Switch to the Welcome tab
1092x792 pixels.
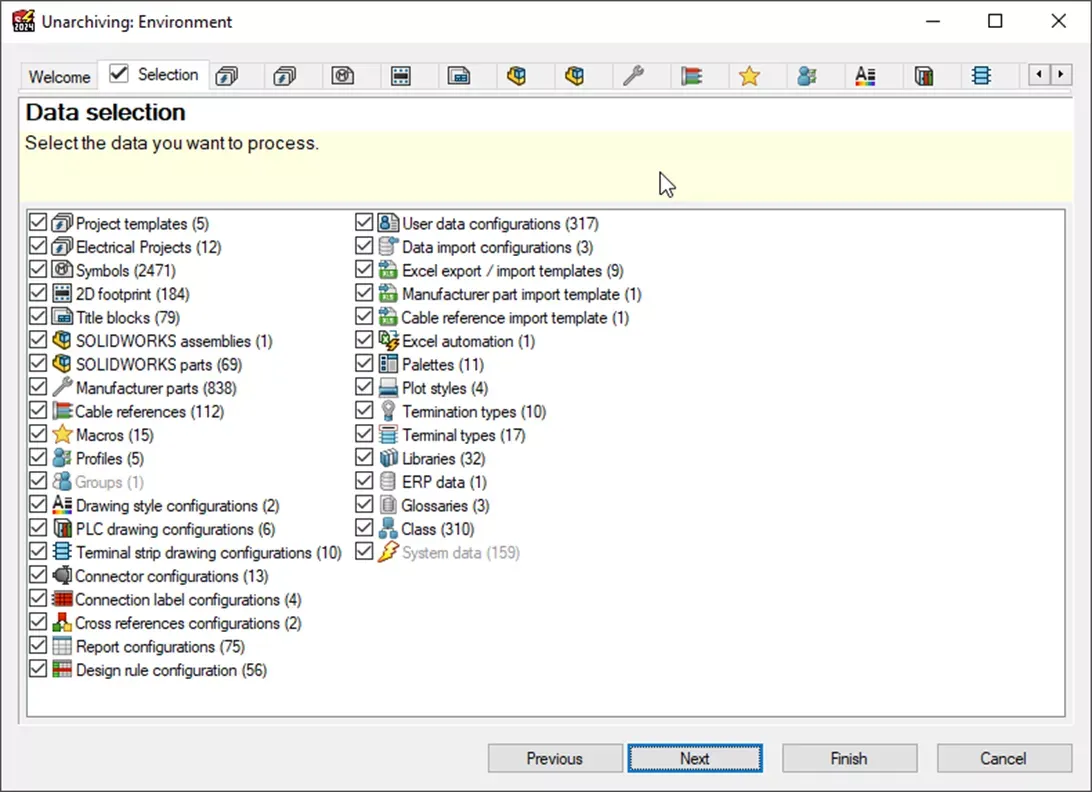[x=59, y=77]
